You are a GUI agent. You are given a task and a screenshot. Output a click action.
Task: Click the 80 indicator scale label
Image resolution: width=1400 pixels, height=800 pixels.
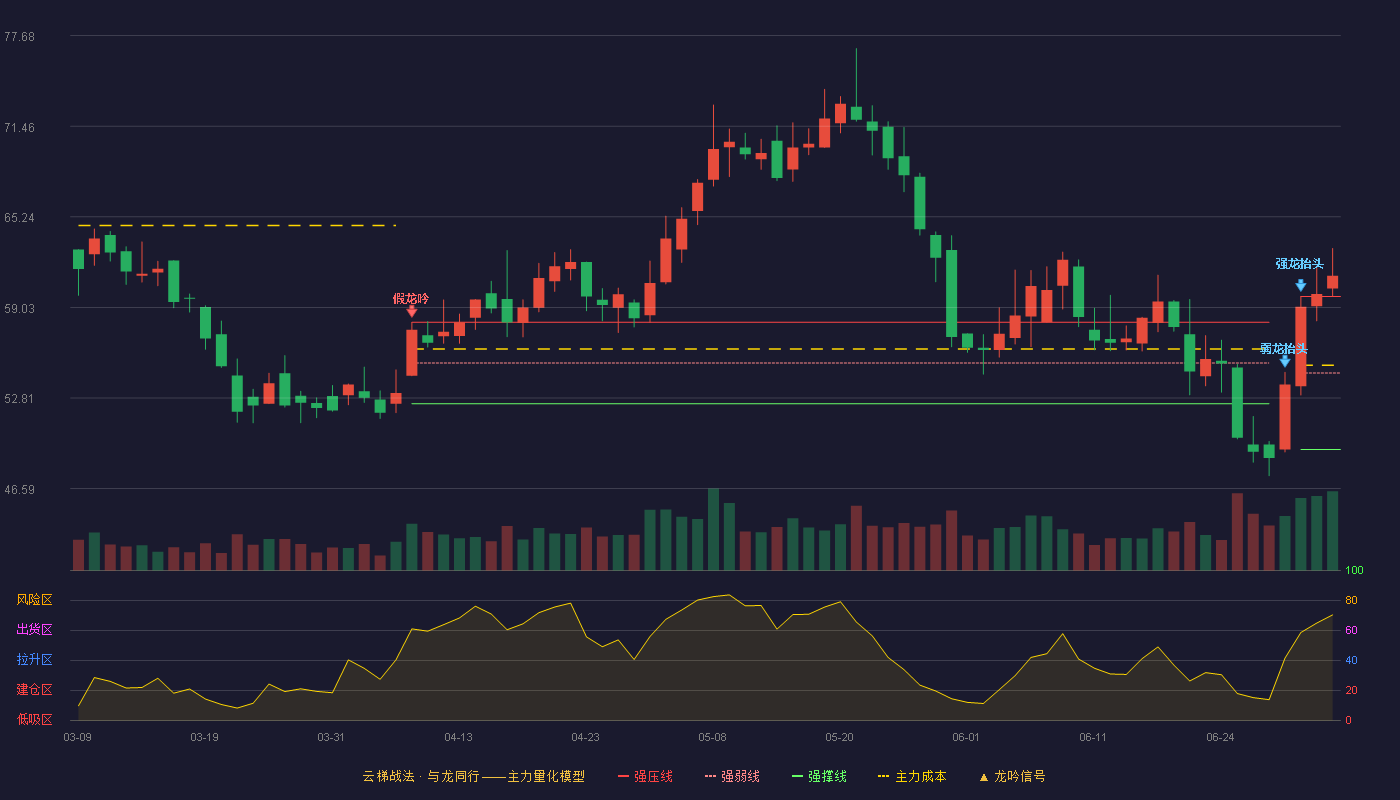click(1351, 601)
